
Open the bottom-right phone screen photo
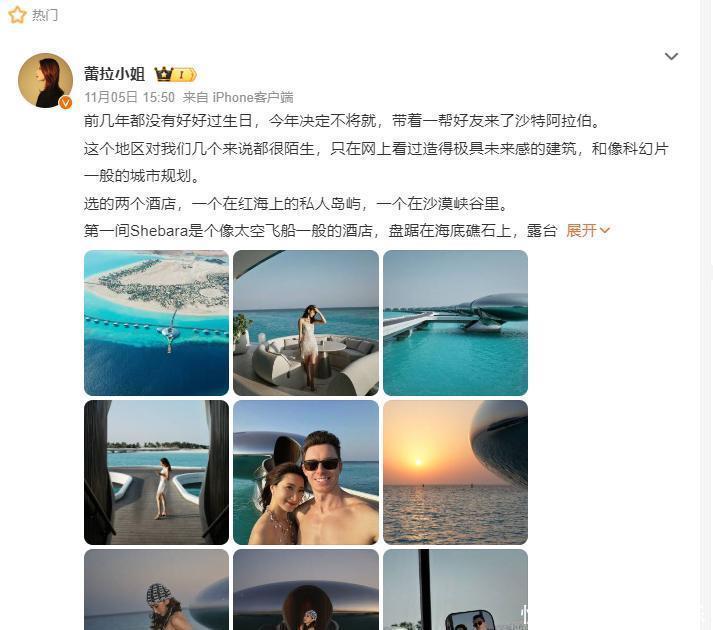[456, 590]
